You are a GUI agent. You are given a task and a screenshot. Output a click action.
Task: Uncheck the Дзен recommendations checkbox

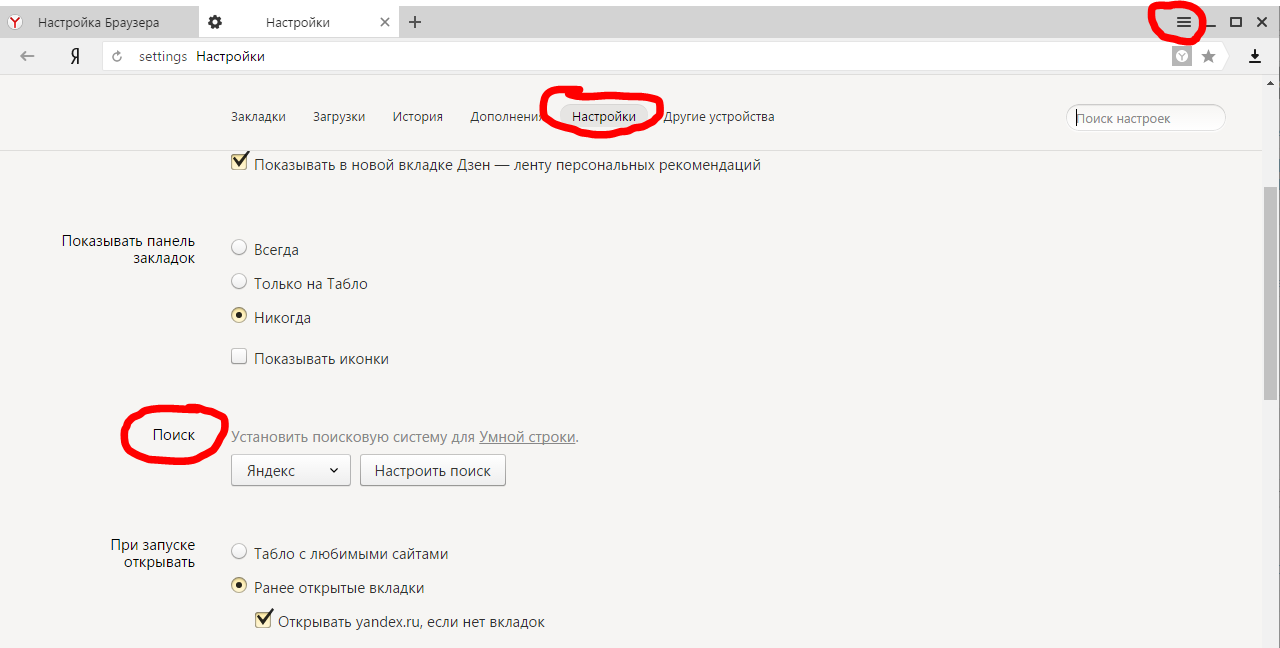[239, 162]
